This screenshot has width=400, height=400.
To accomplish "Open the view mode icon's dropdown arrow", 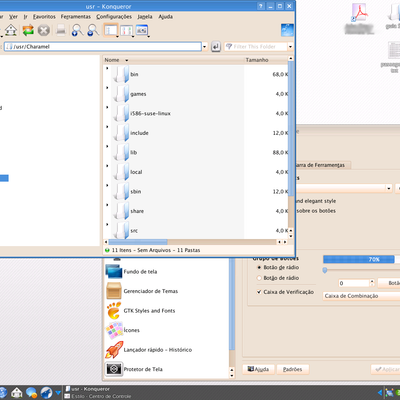I will pos(117,36).
